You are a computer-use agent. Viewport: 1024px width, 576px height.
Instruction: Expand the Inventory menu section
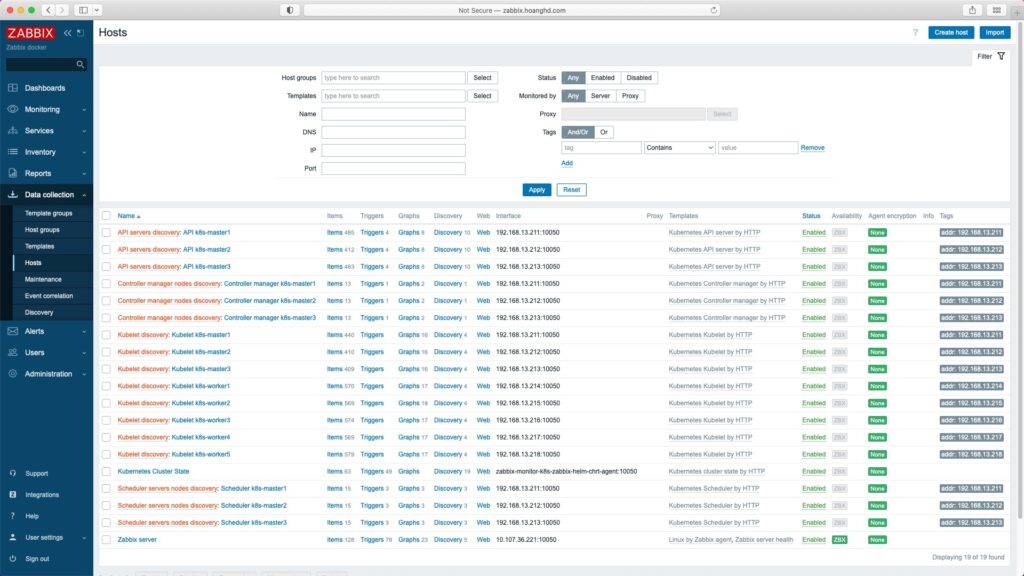(84, 152)
